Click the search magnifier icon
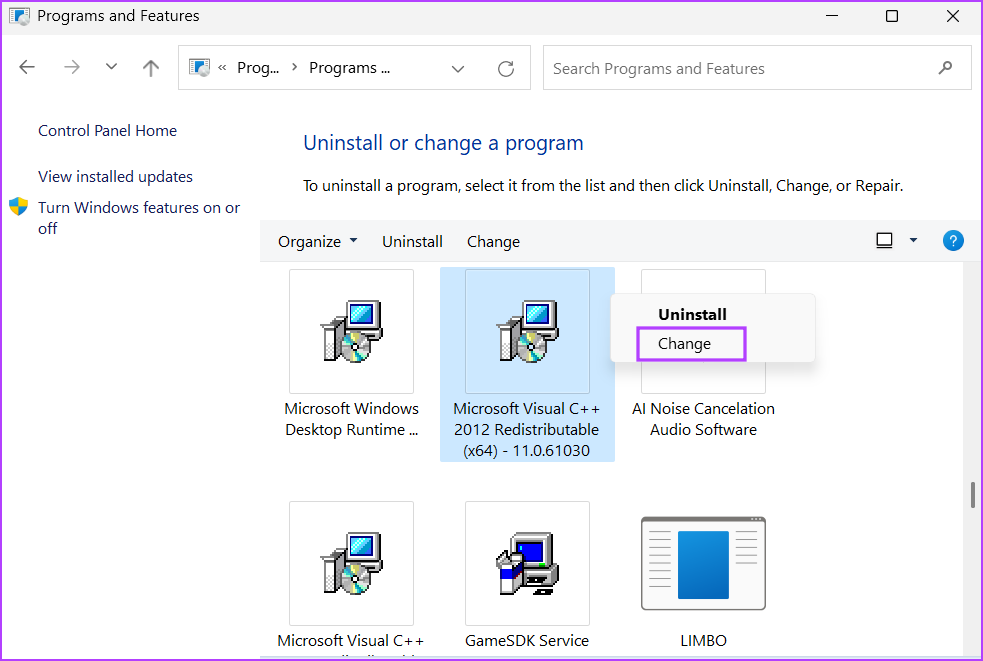 pos(945,68)
